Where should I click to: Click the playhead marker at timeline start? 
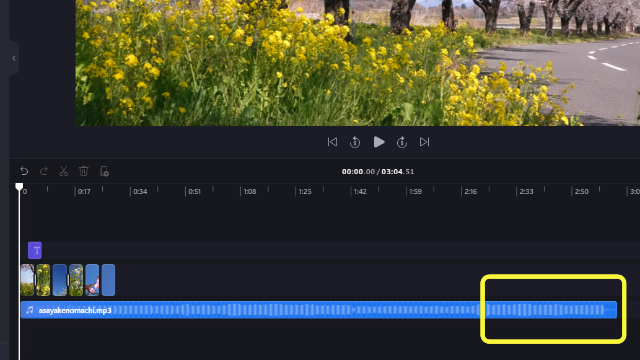point(19,187)
